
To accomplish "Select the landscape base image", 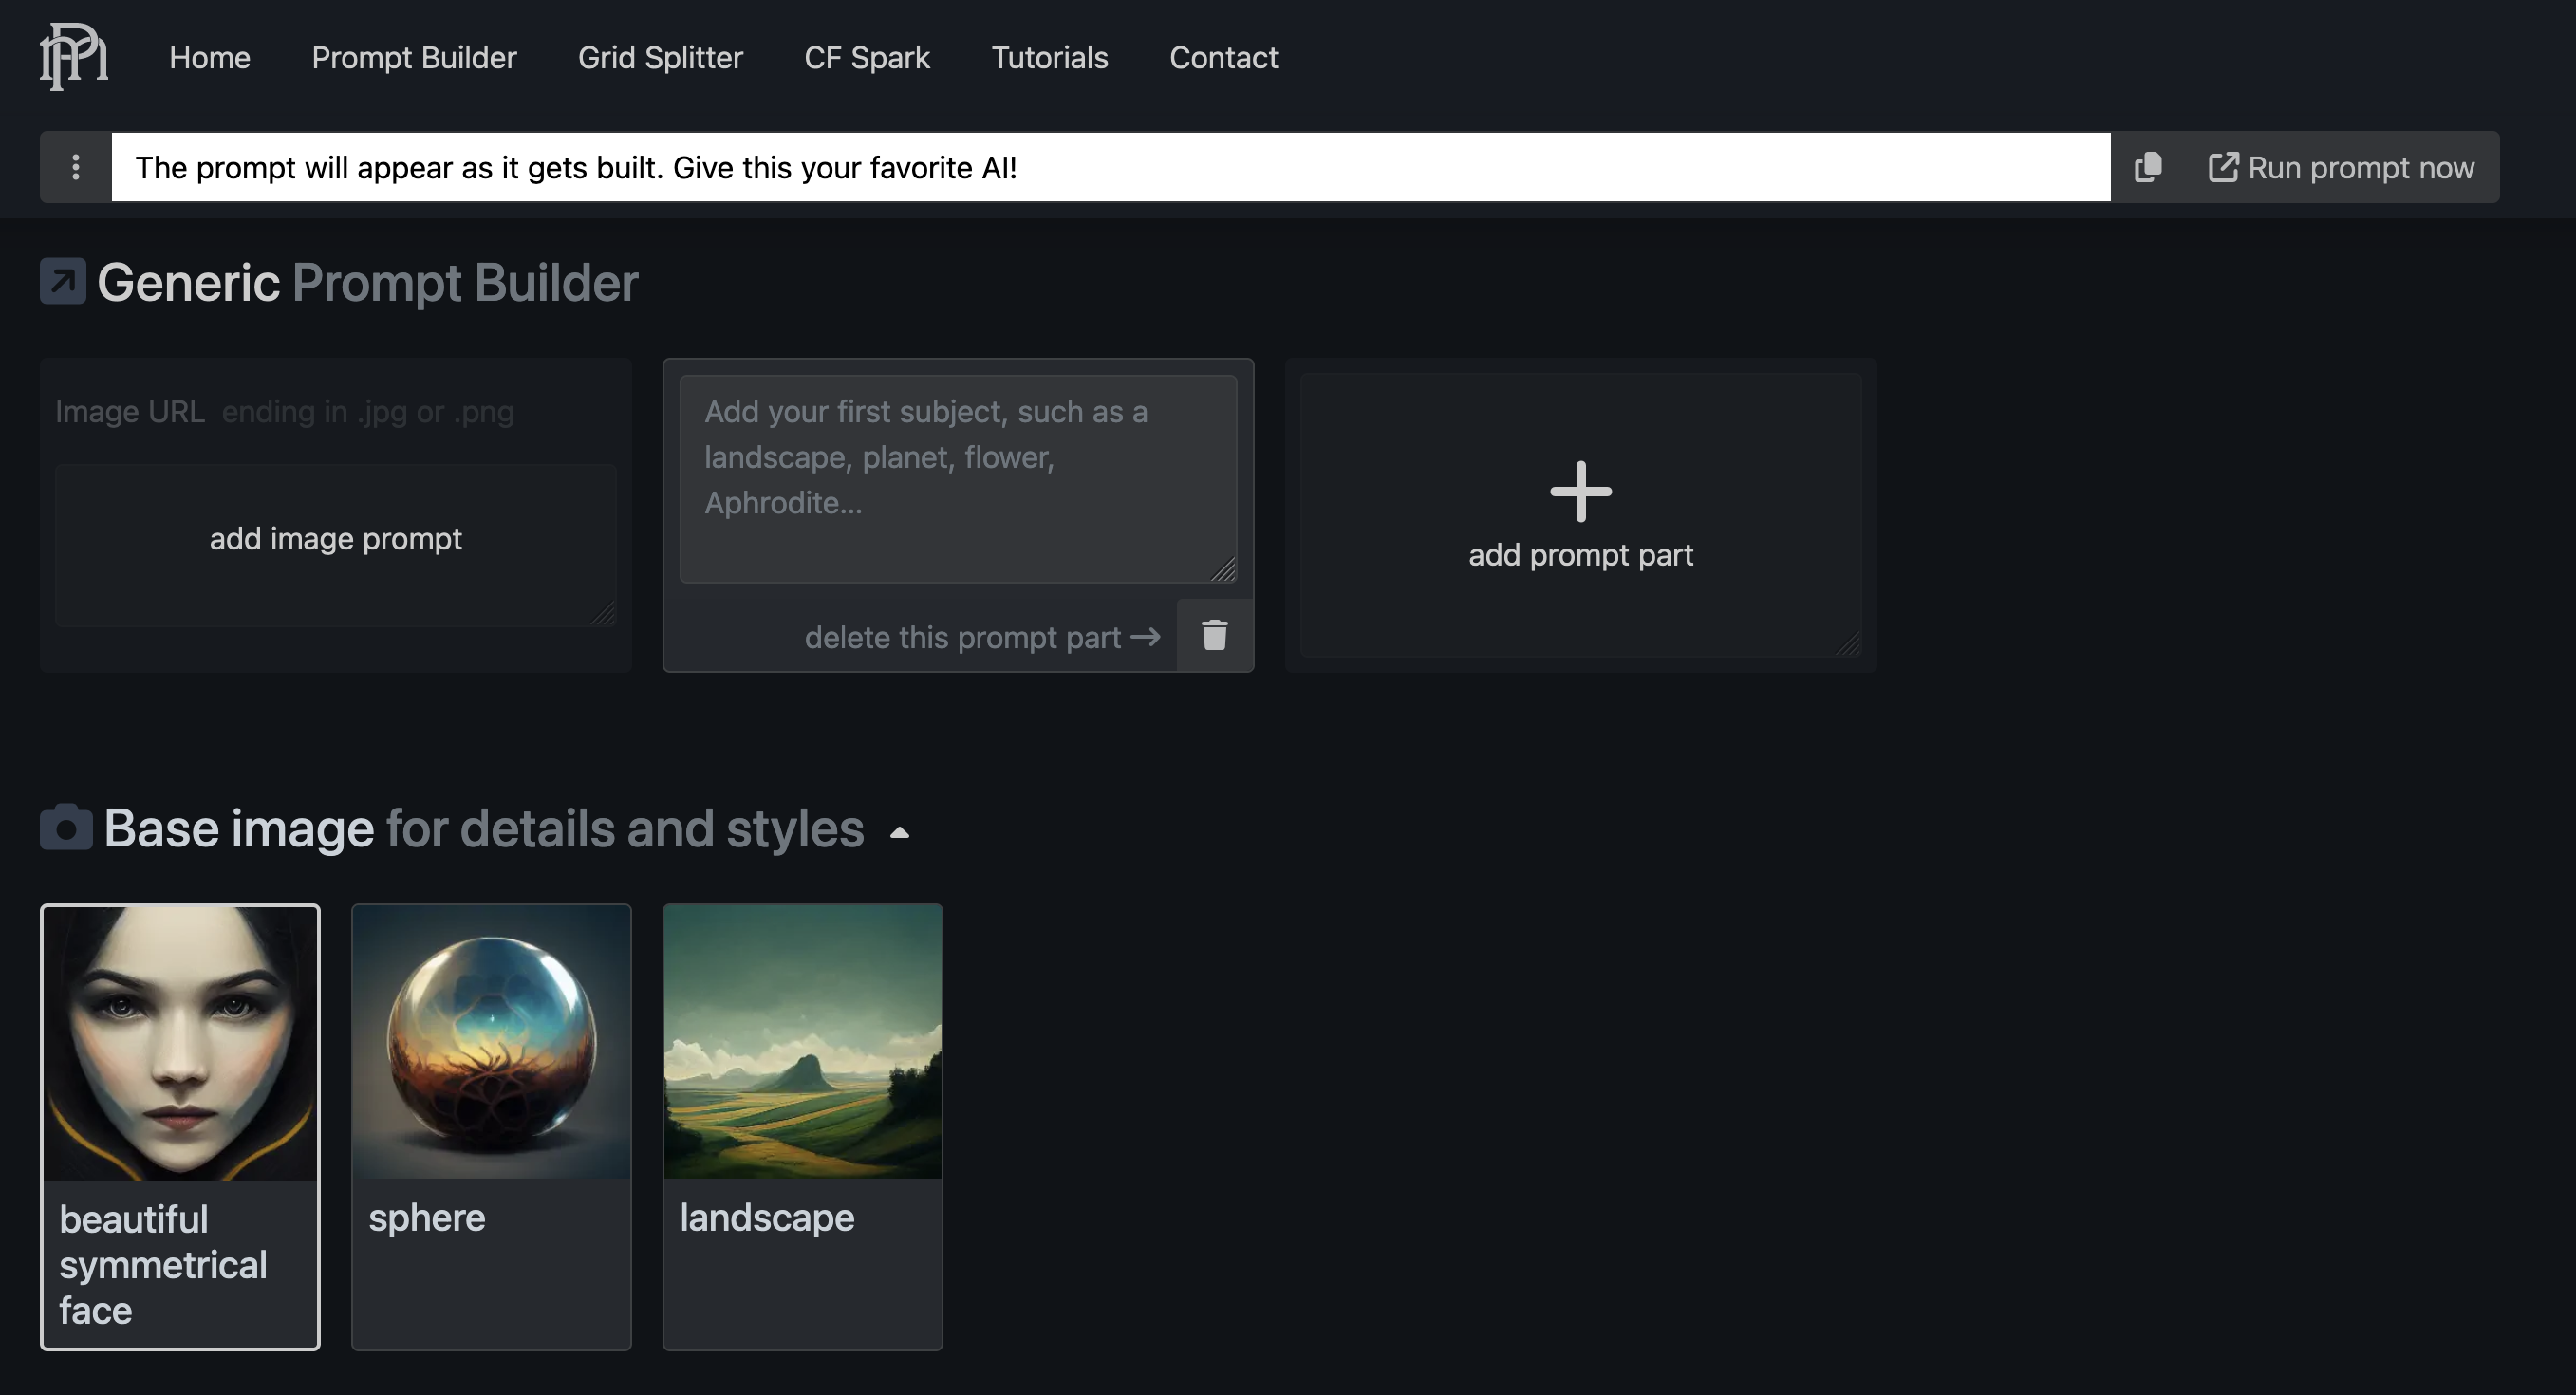I will pos(802,1127).
